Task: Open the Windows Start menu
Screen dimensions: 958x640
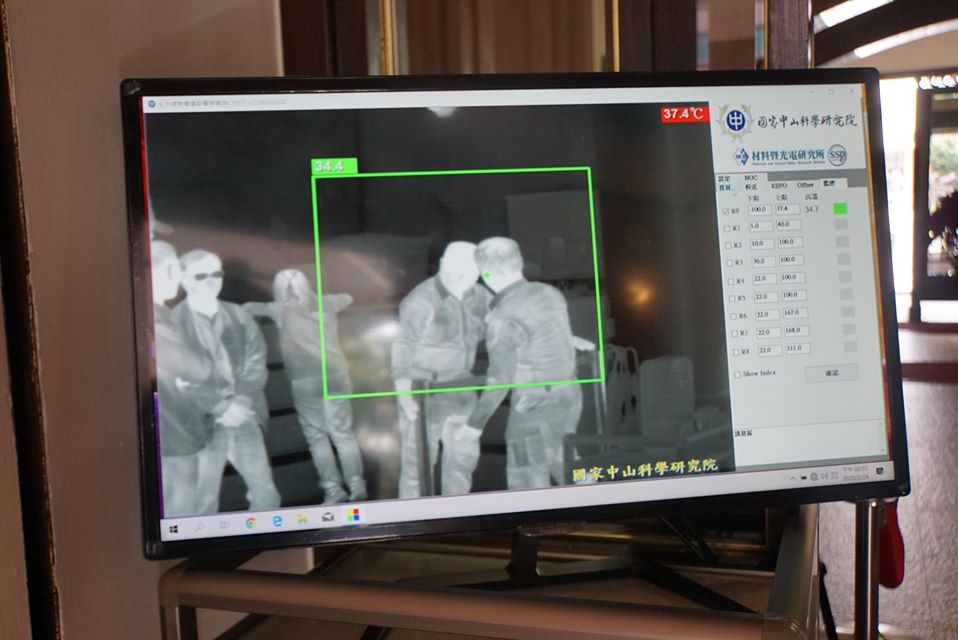Action: coord(173,527)
